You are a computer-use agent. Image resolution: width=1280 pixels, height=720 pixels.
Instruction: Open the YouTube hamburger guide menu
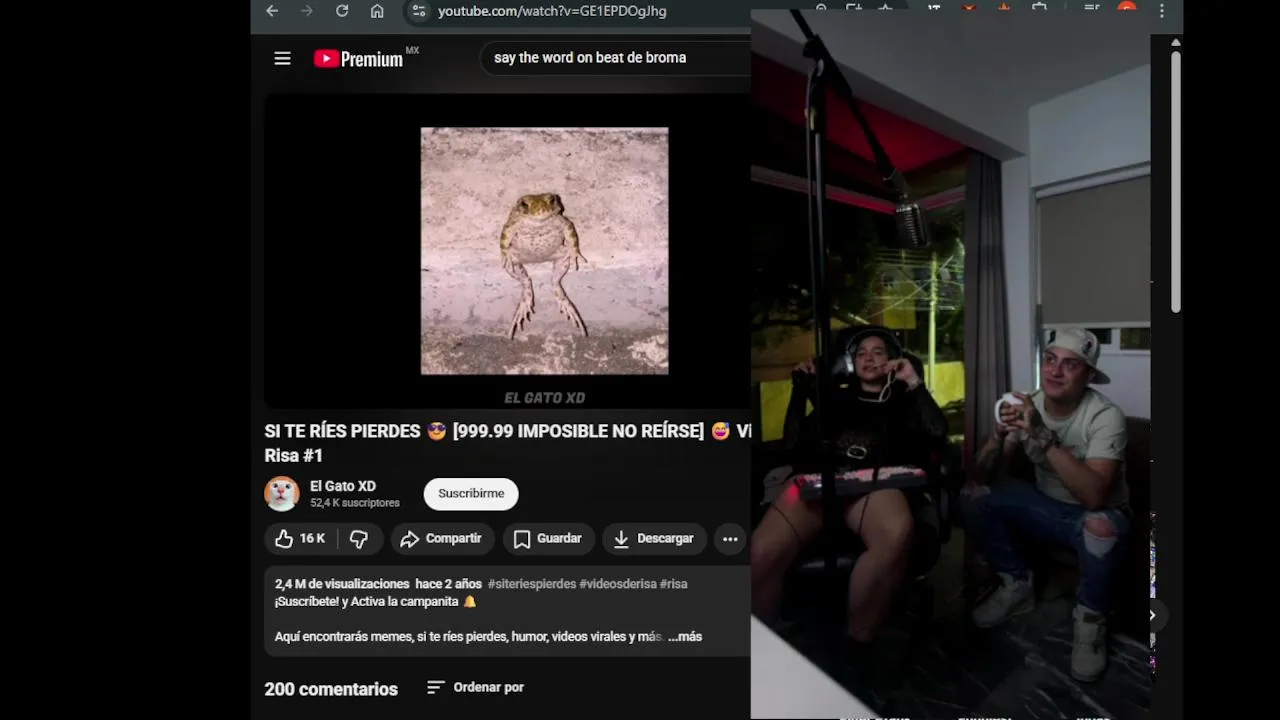283,59
